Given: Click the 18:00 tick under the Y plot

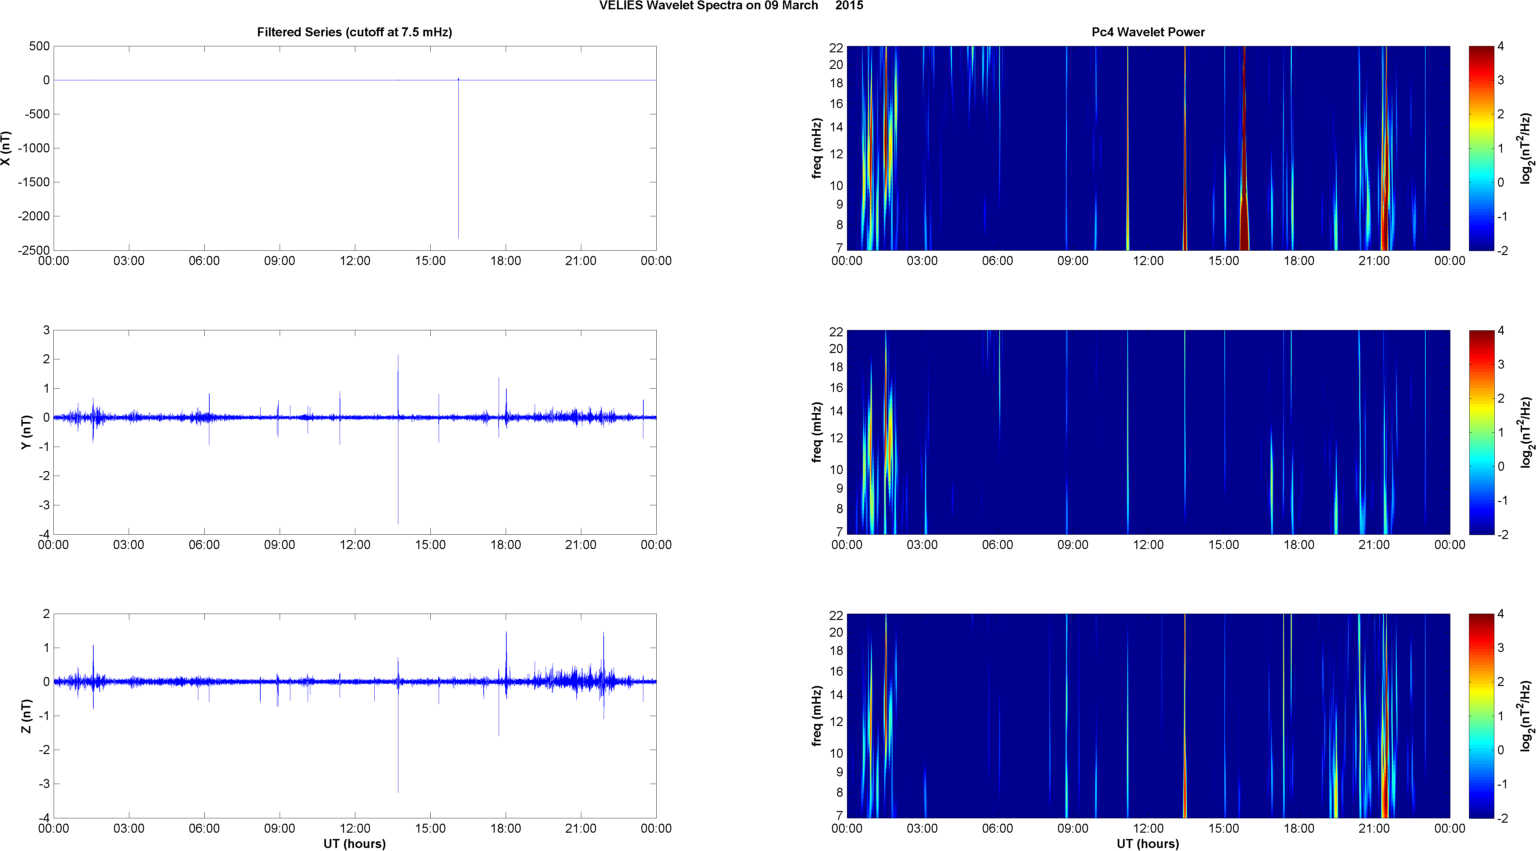Looking at the screenshot, I should pos(505,545).
